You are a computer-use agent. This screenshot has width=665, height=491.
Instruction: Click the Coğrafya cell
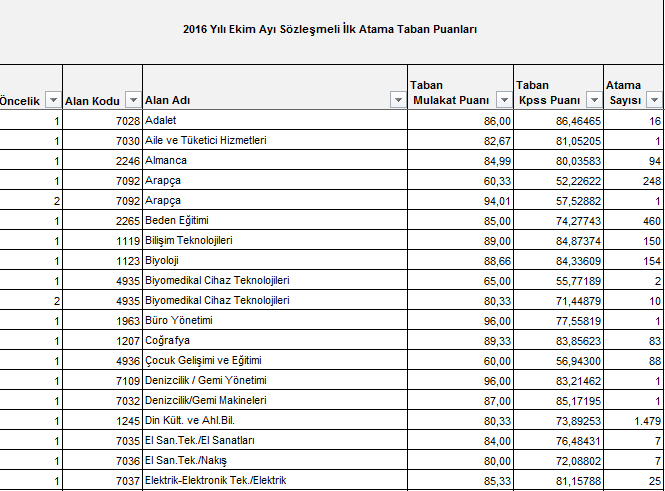[168, 341]
